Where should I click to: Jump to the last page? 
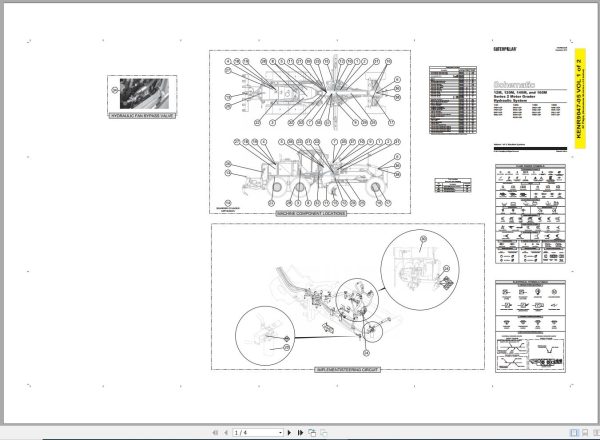tap(300, 432)
